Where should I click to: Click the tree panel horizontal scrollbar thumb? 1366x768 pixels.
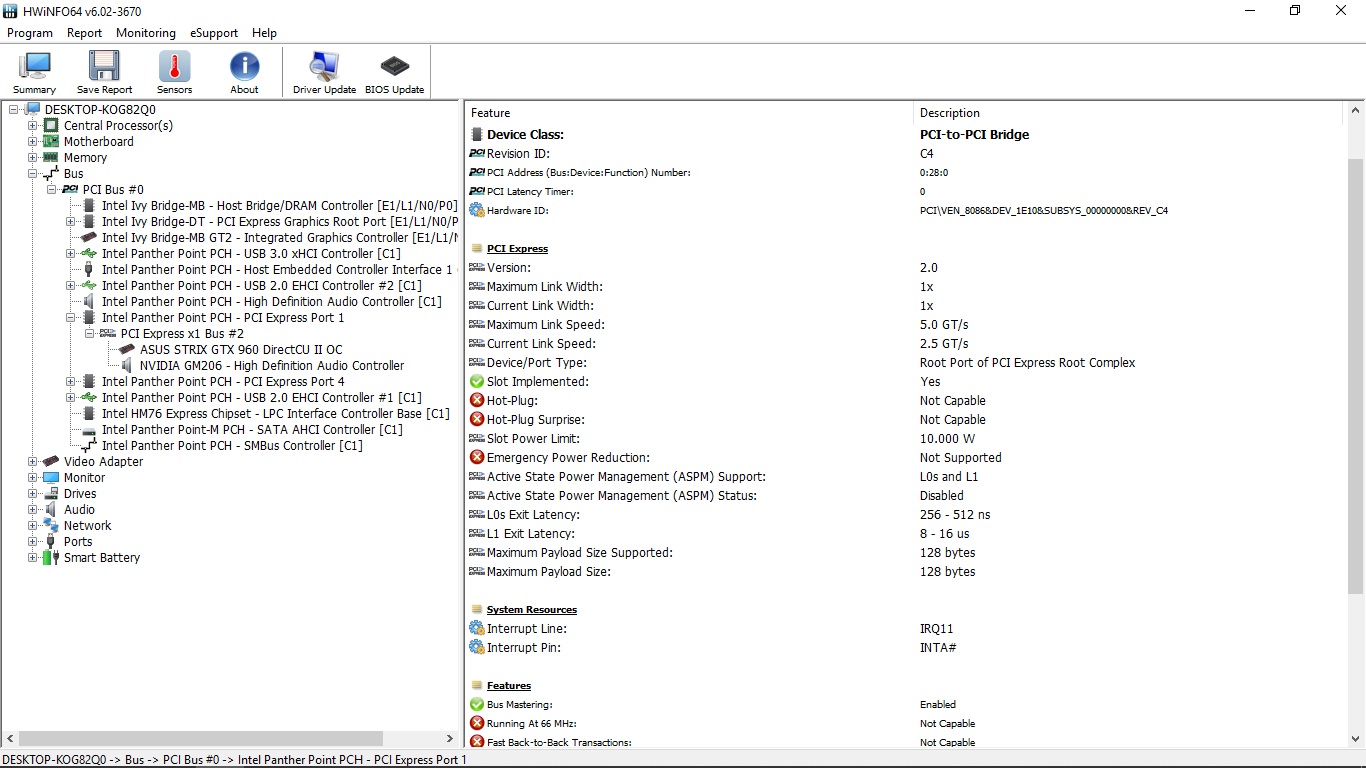201,739
